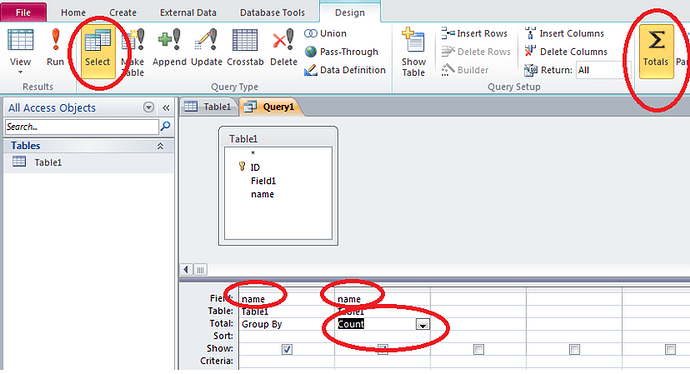This screenshot has height=374, width=690.
Task: Open the Count total dropdown arrow
Action: [x=423, y=325]
